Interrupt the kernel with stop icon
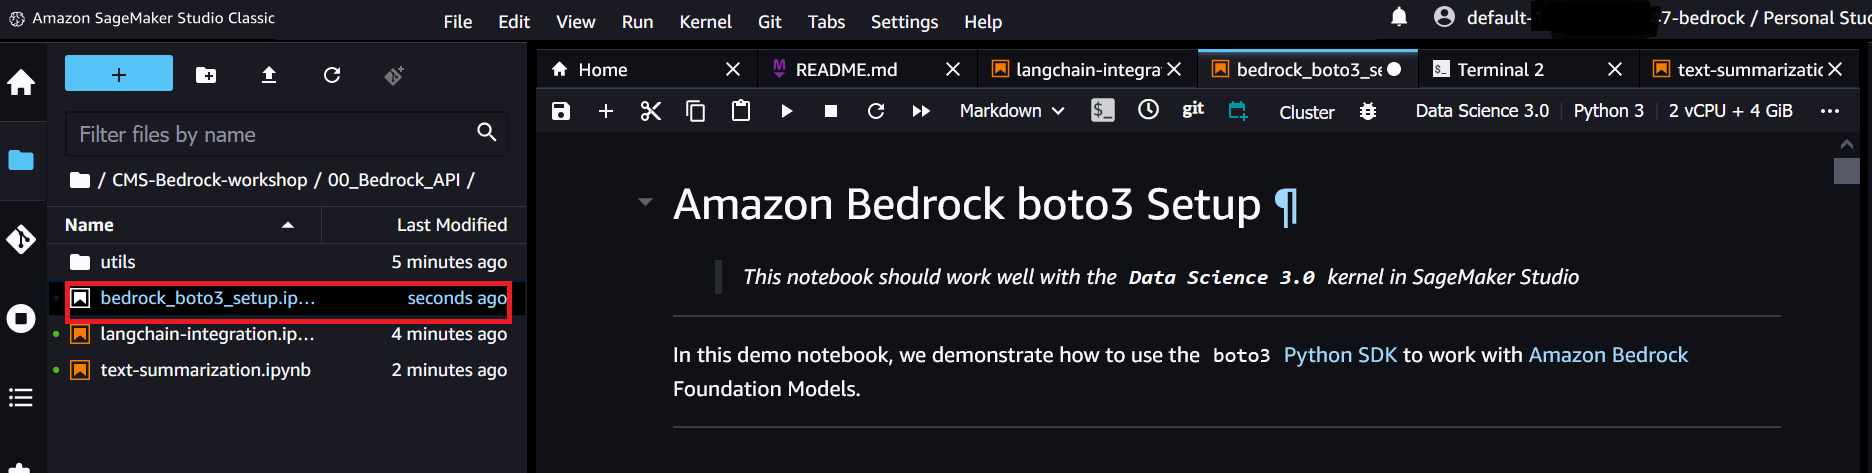 click(831, 111)
